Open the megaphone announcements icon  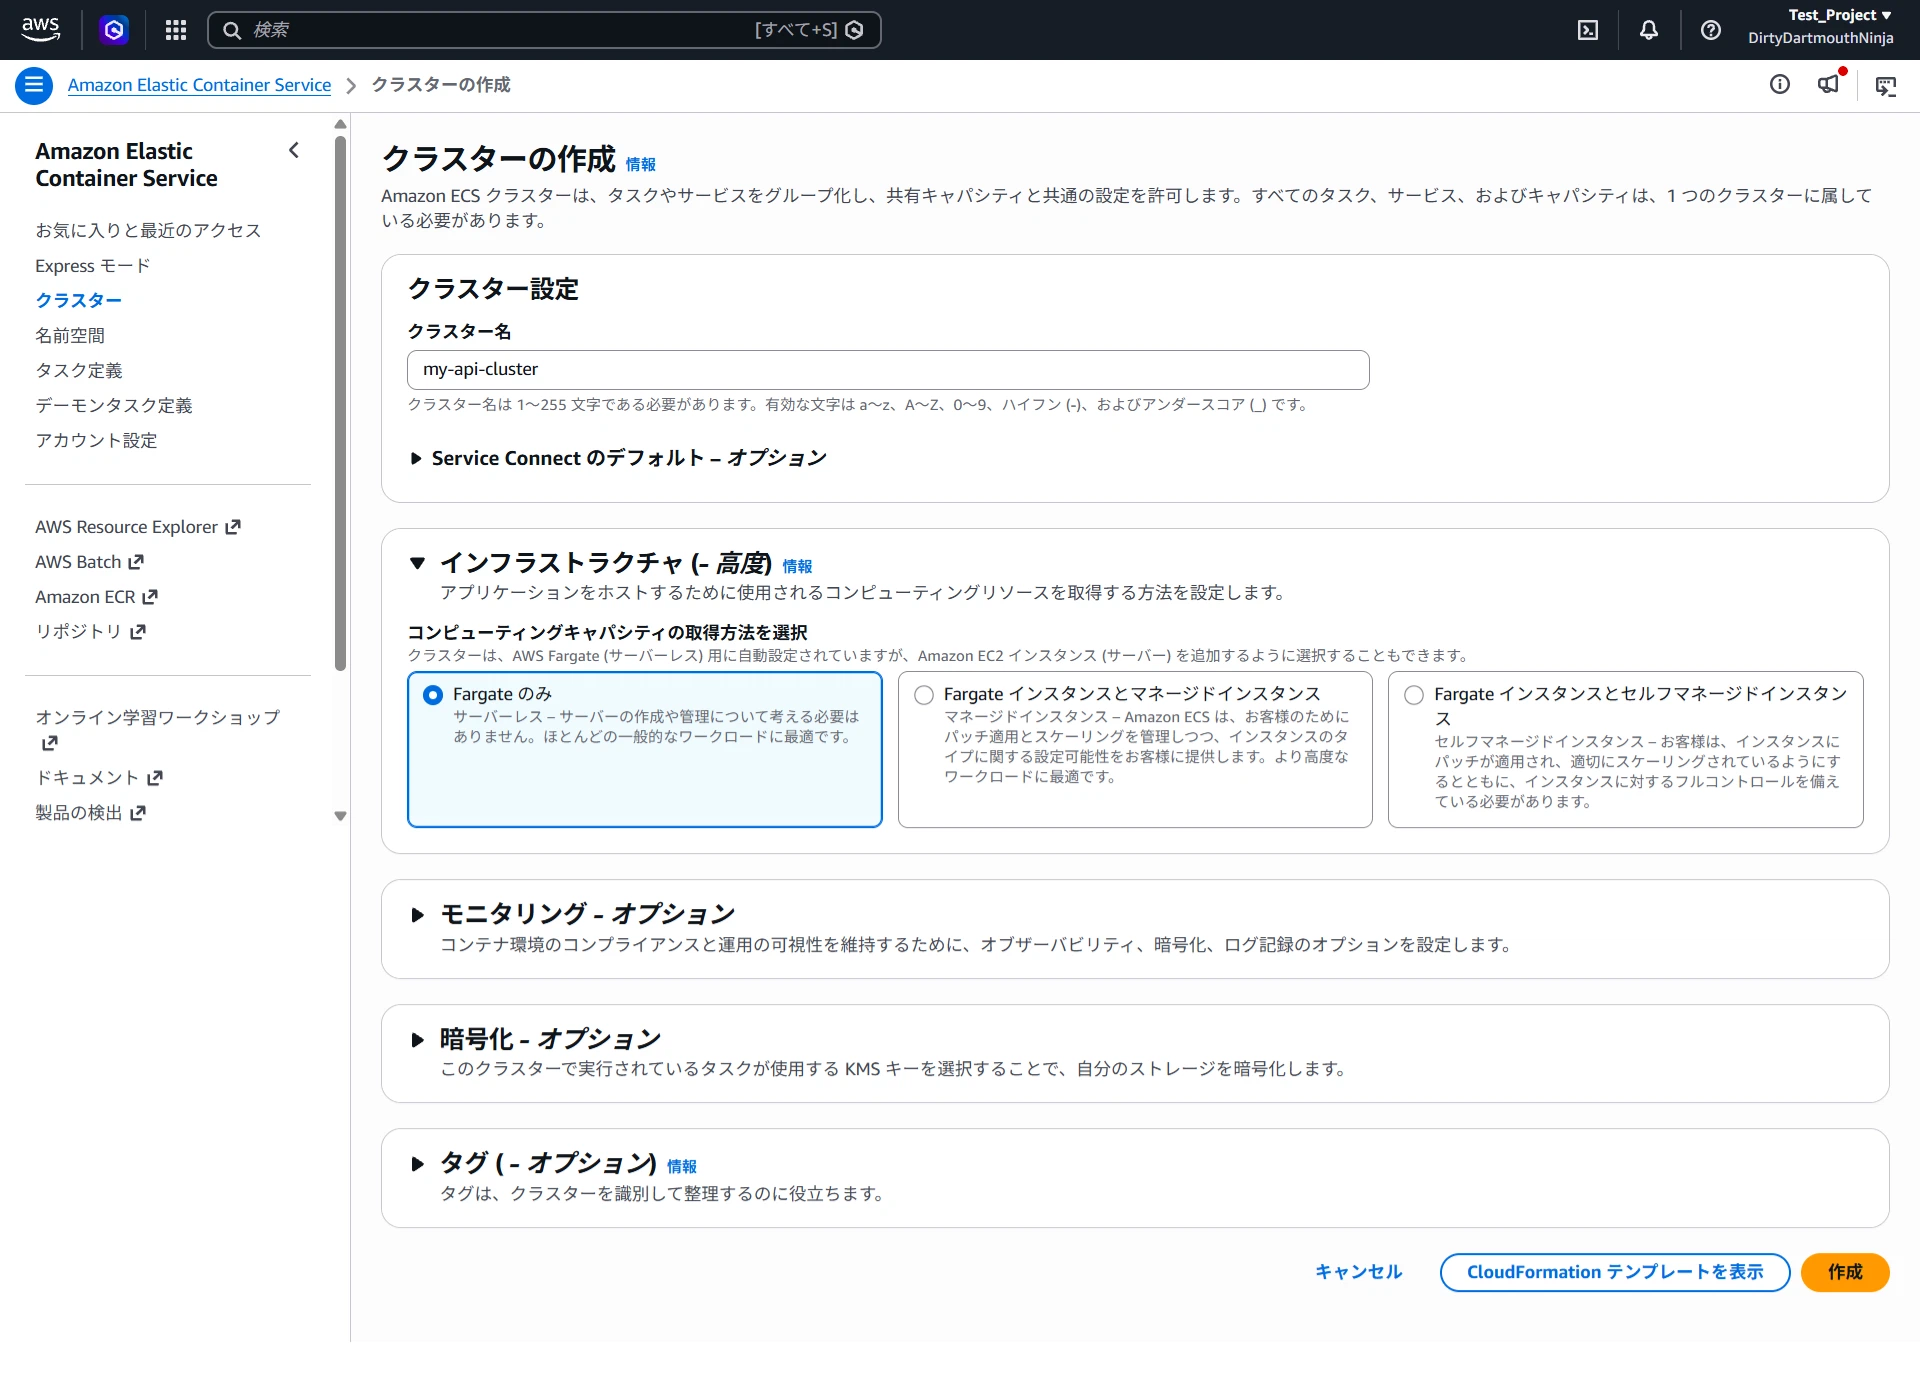tap(1829, 84)
